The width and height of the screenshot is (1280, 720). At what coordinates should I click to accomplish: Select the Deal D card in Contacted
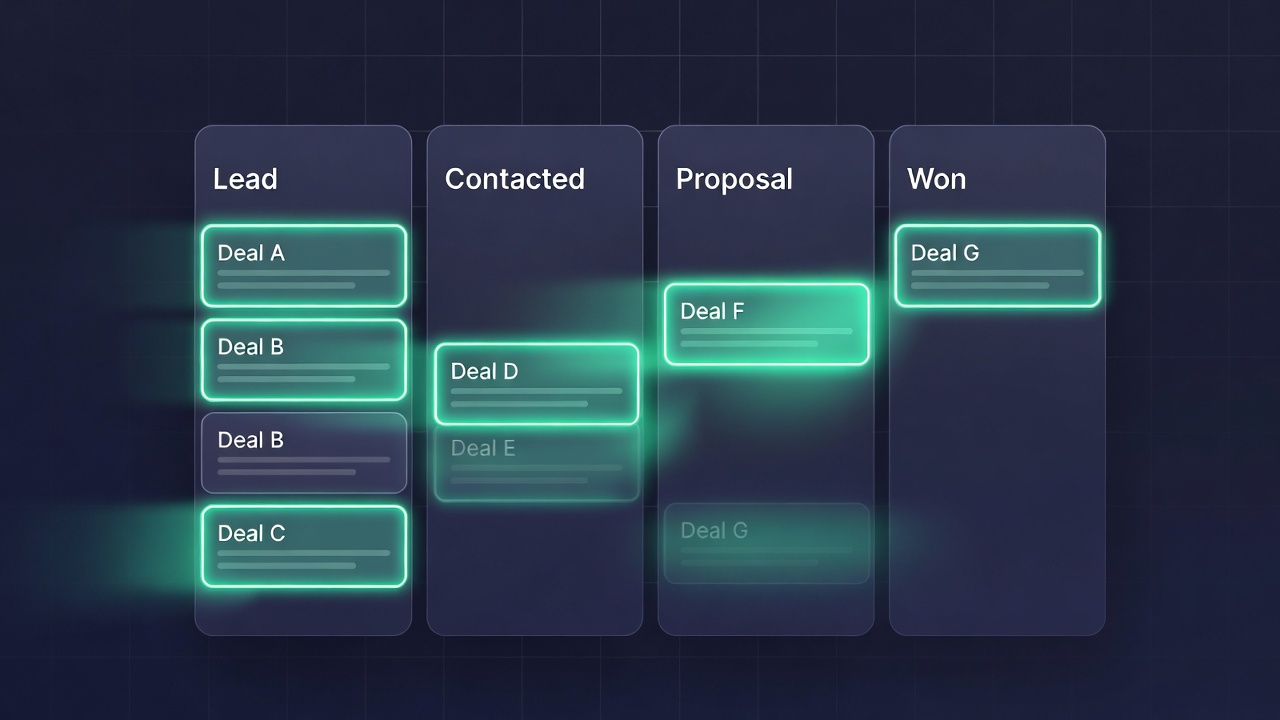(536, 384)
